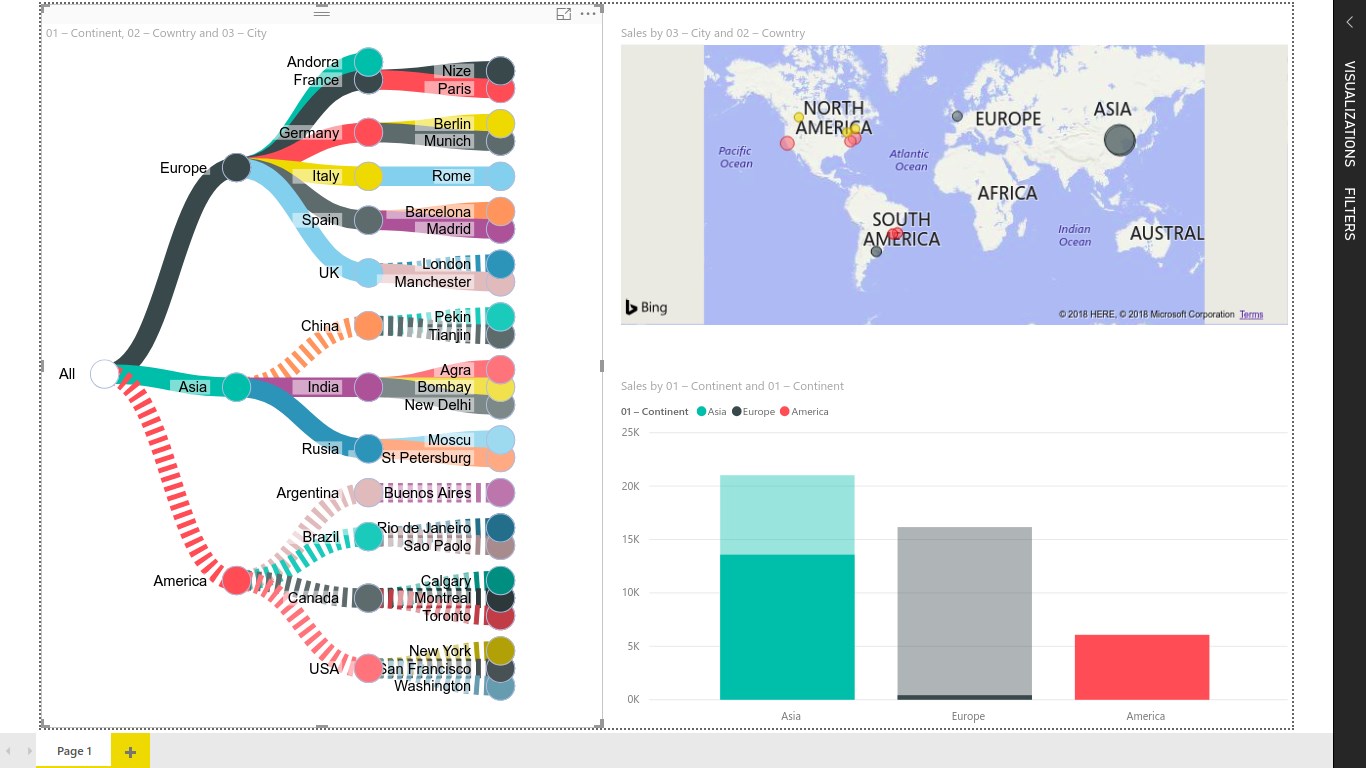Viewport: 1366px width, 768px height.
Task: Click previous page navigation arrow
Action: click(9, 751)
